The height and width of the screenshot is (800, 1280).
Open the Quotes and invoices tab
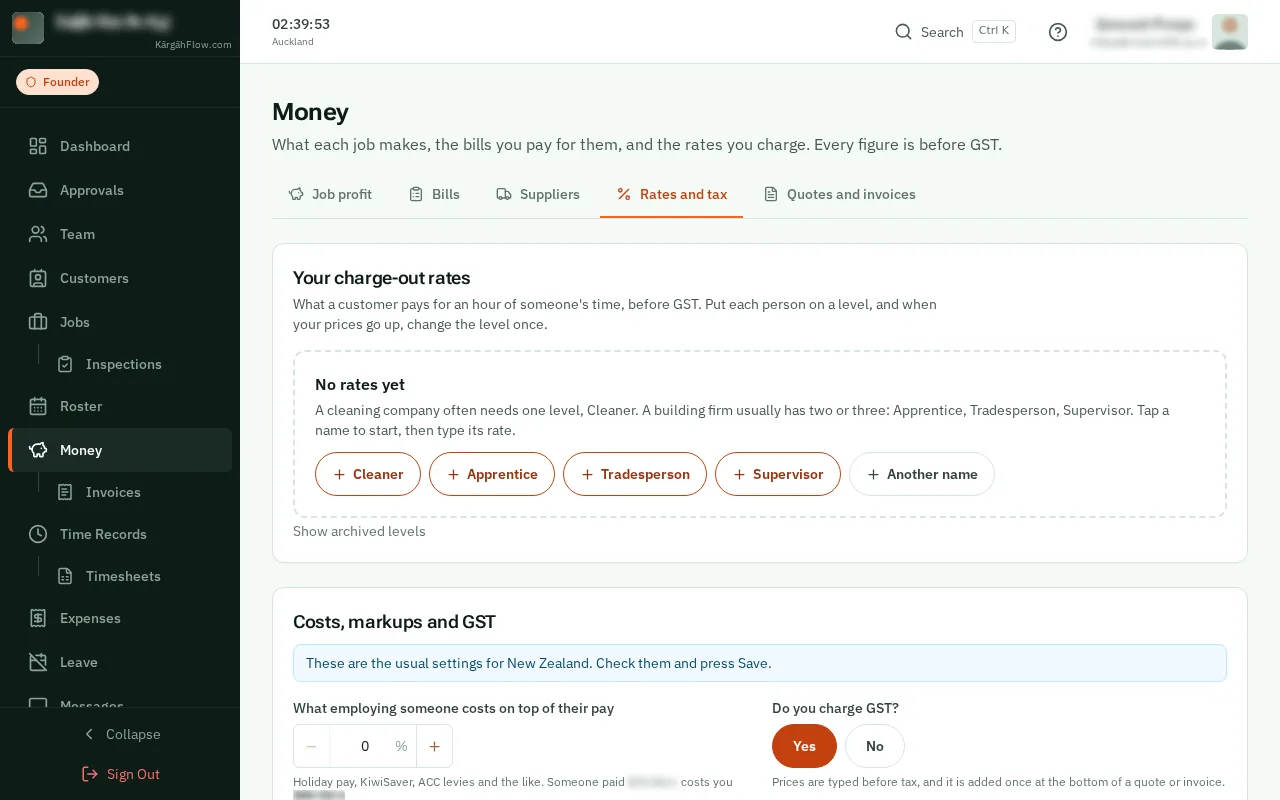tap(840, 194)
